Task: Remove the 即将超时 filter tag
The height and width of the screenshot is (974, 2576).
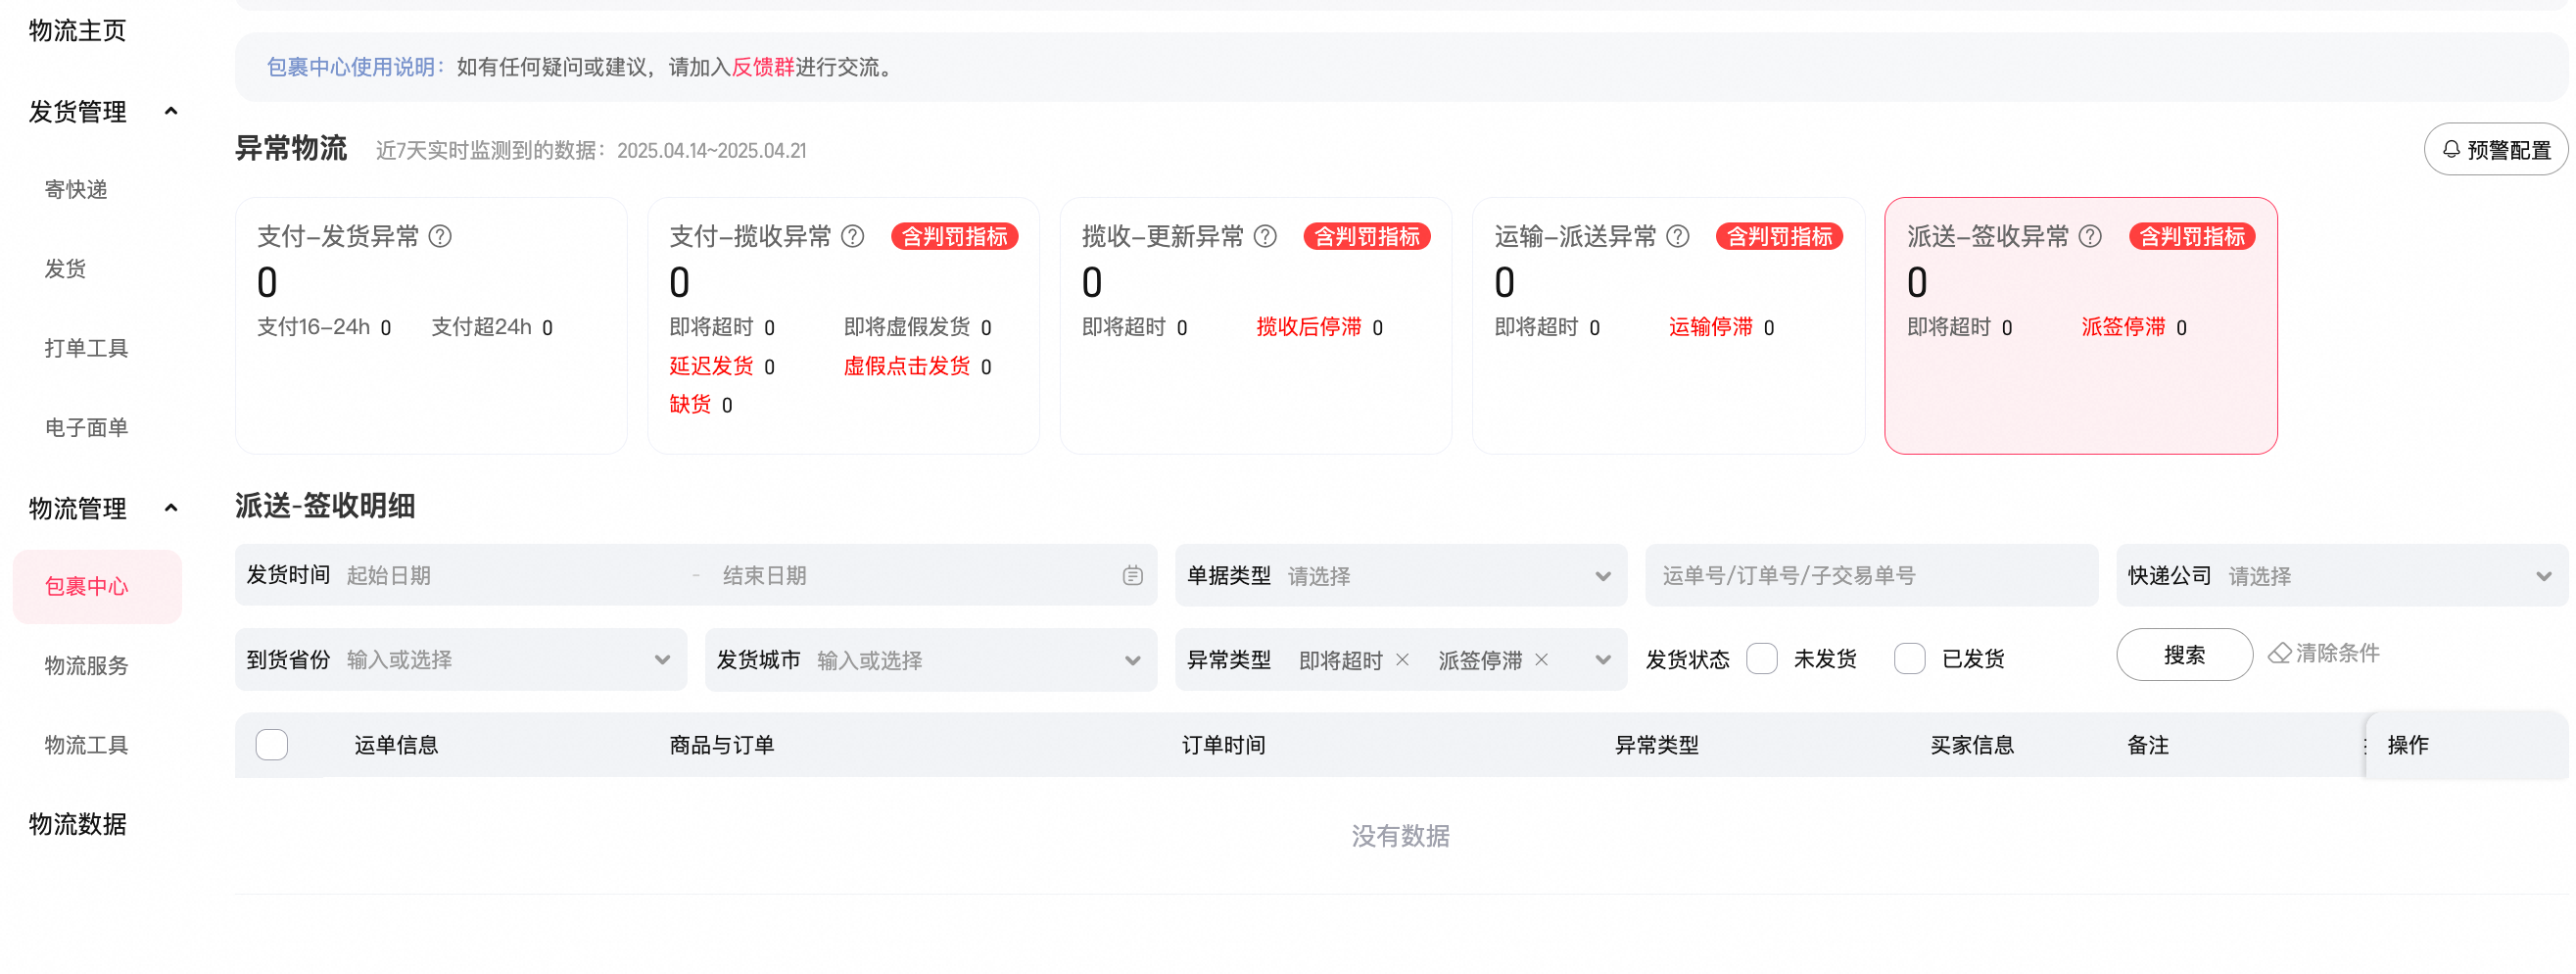Action: pyautogui.click(x=1402, y=659)
